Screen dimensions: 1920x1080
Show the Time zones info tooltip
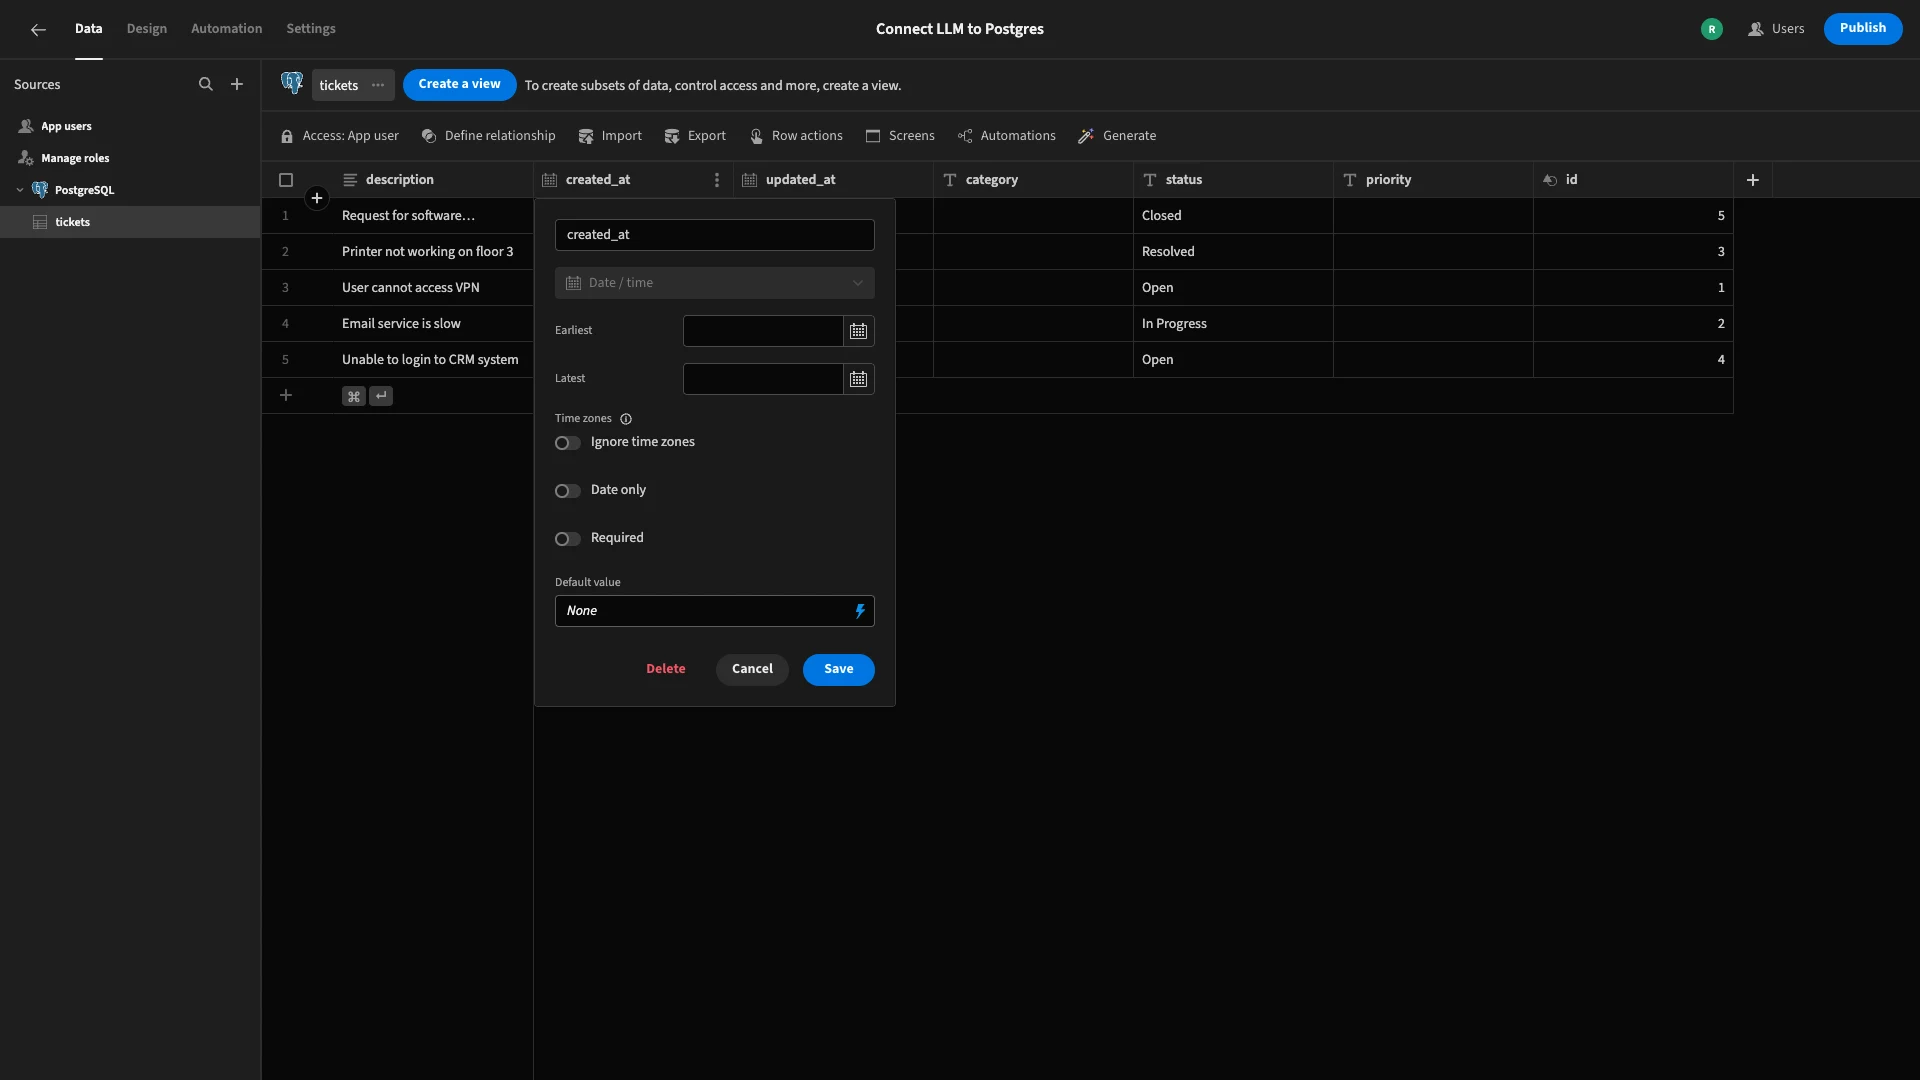coord(626,419)
